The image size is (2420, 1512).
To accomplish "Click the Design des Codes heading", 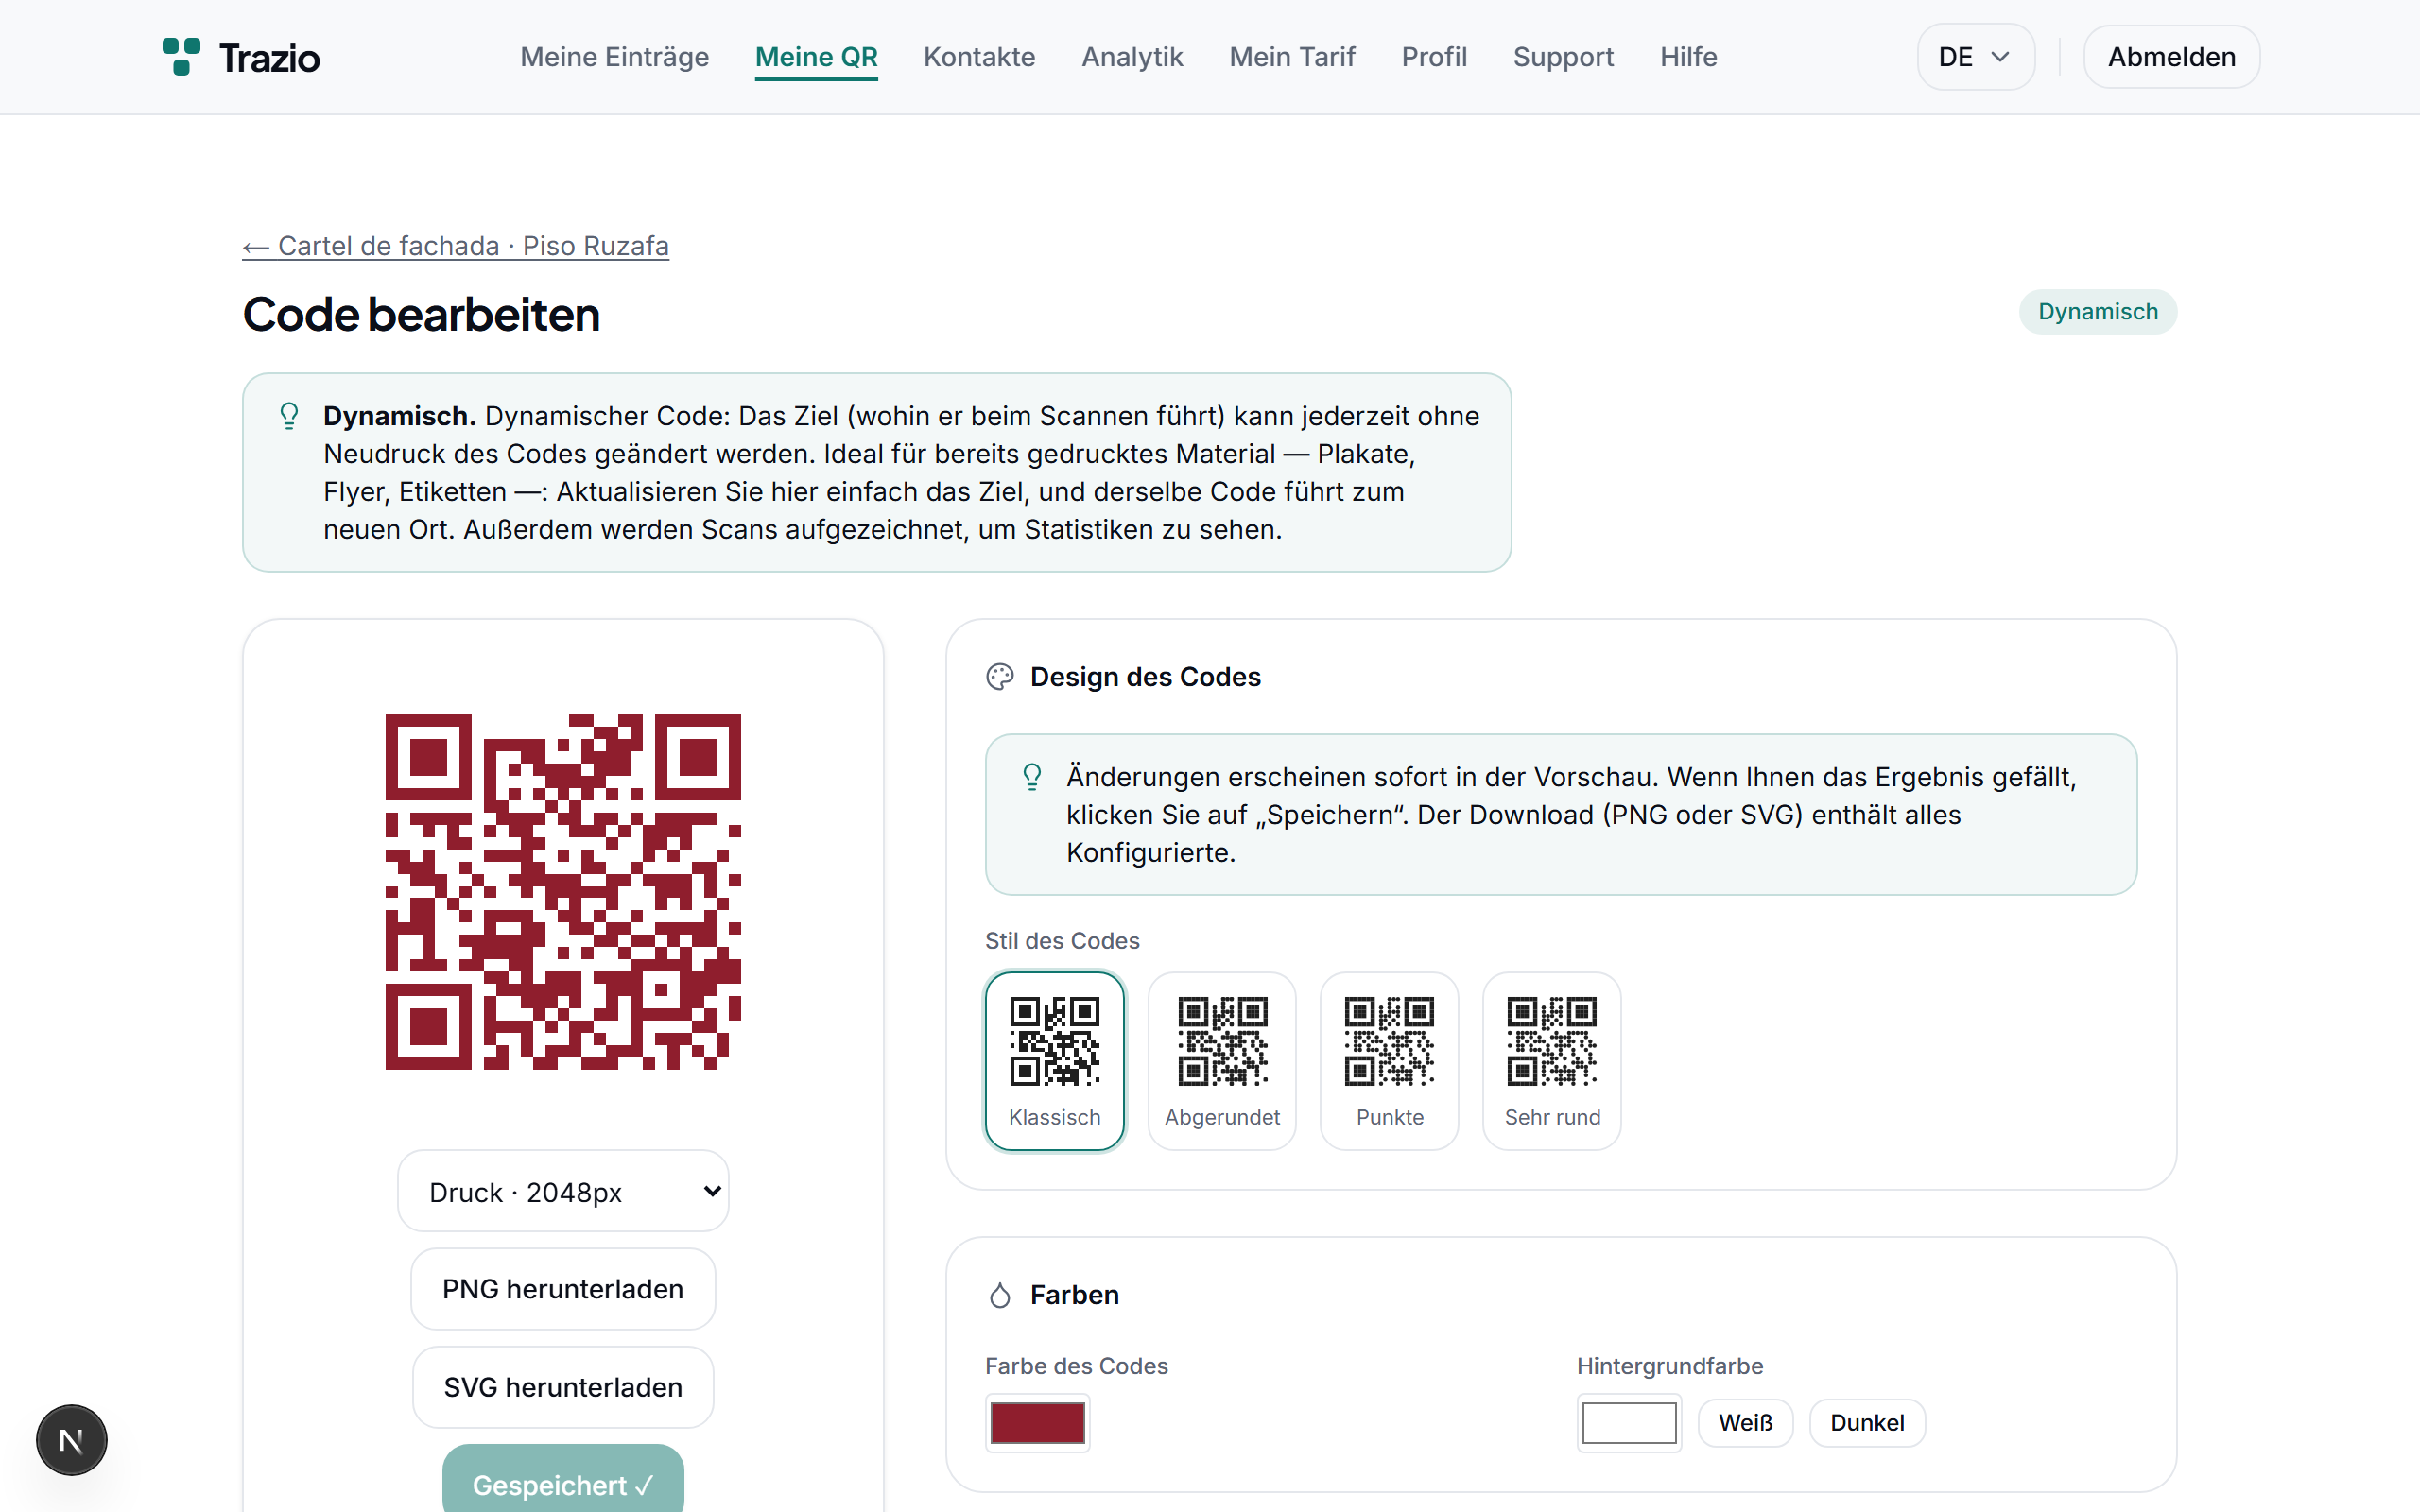I will pos(1145,677).
